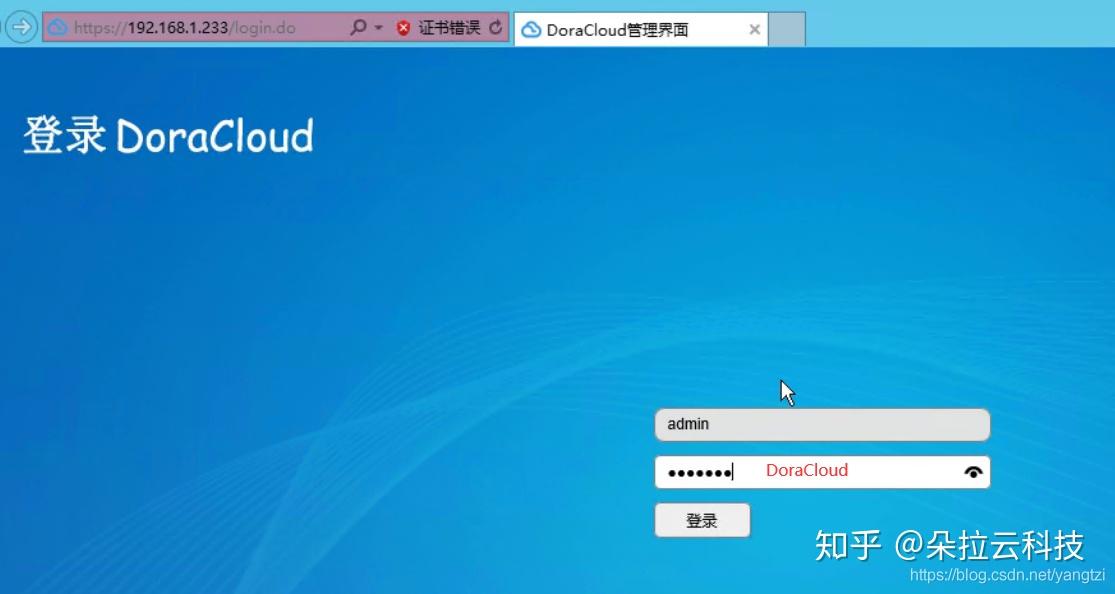Click the cloud site icon in address bar
Viewport: 1115px width, 594px height.
pyautogui.click(x=58, y=28)
